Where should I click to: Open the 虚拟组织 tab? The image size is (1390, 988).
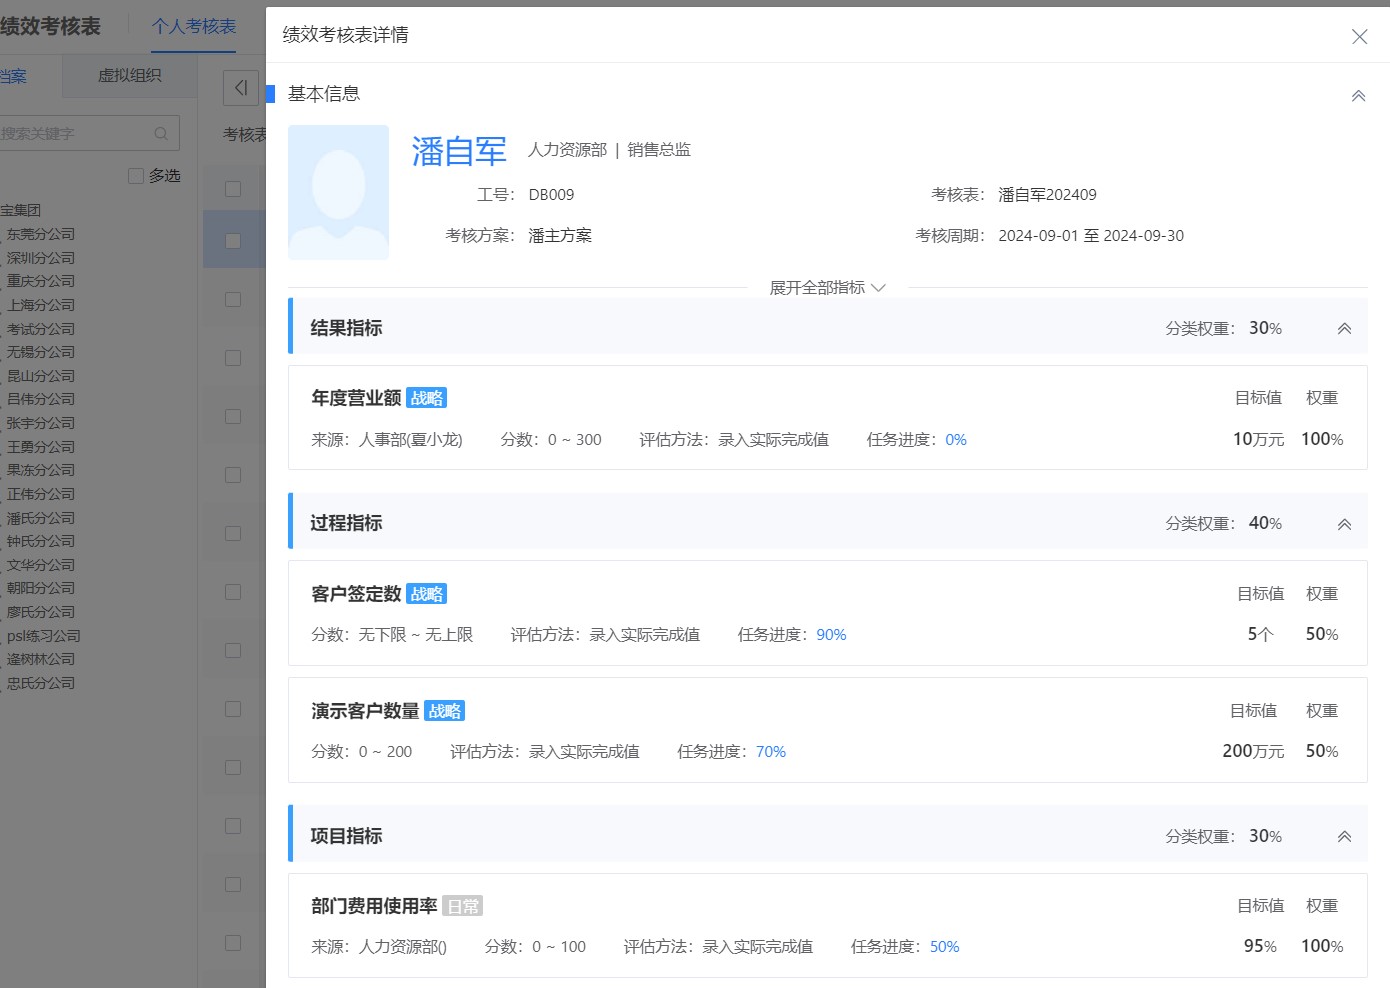point(129,75)
